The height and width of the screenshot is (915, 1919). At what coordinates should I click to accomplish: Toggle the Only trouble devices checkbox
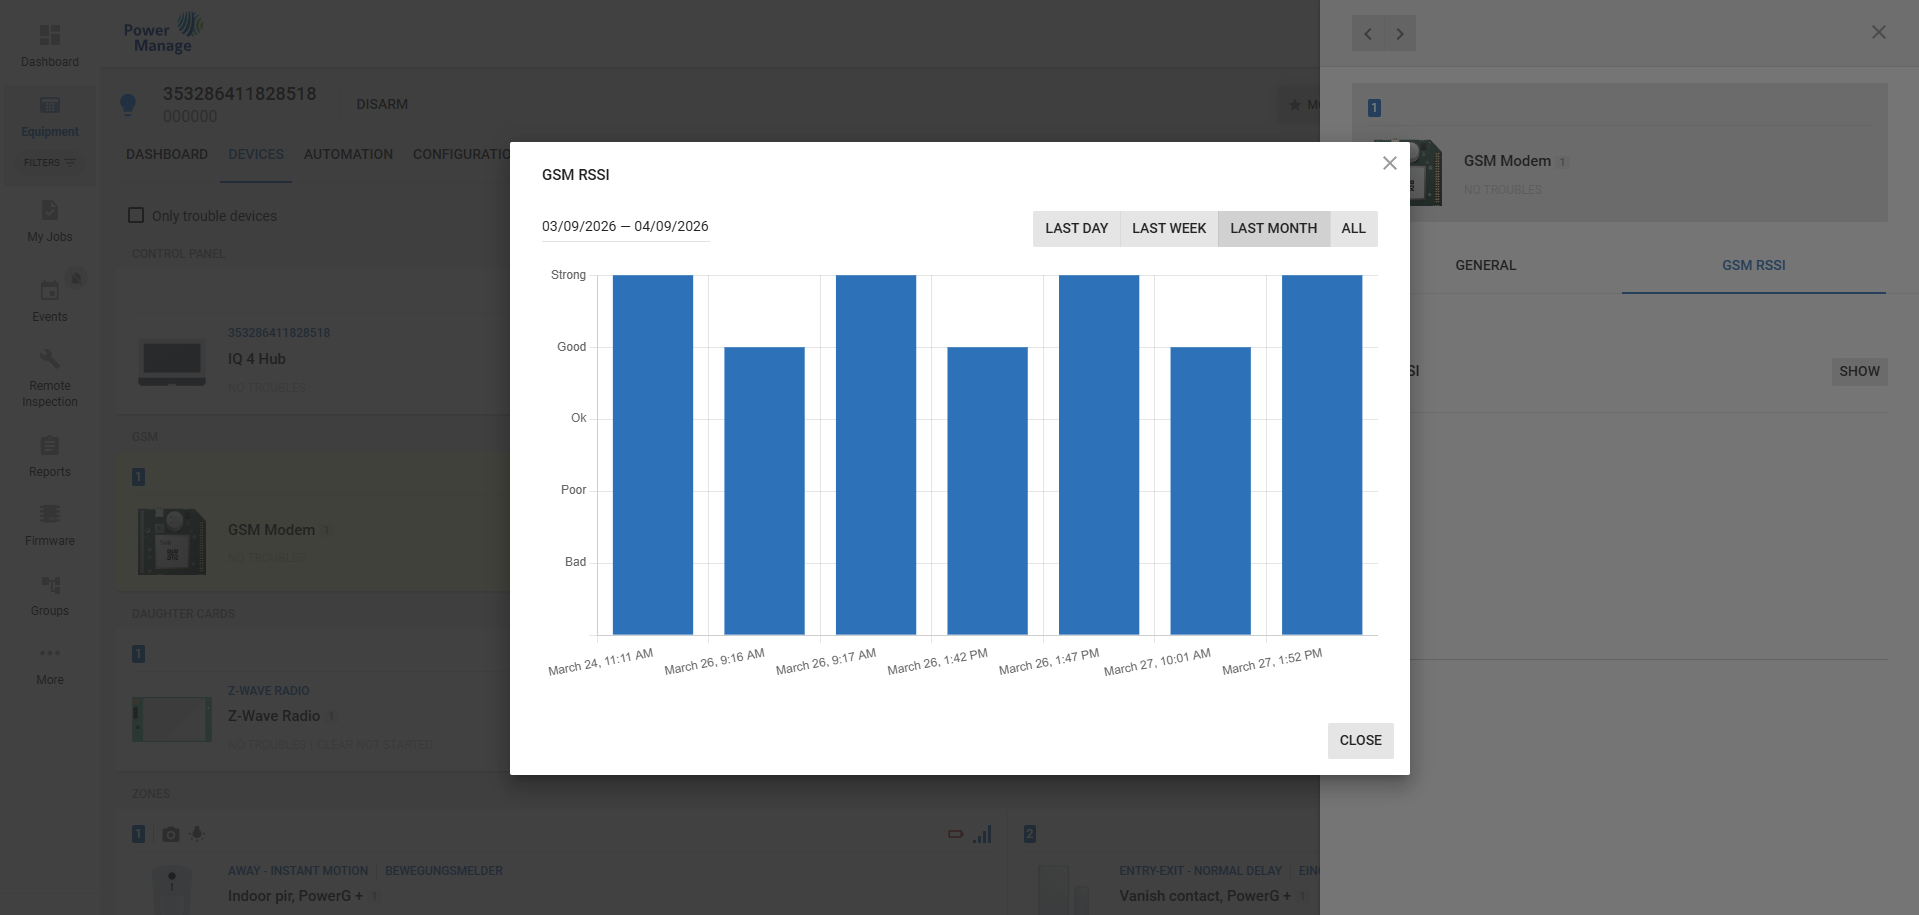(x=136, y=216)
